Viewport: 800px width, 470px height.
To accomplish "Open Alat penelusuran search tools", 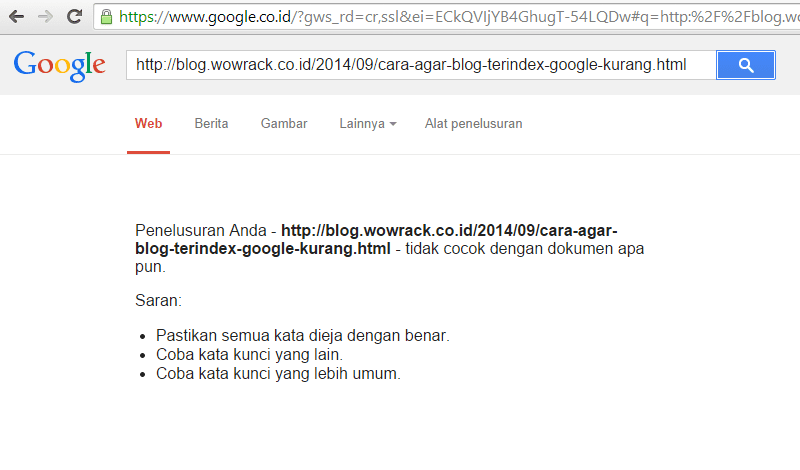I will (x=473, y=123).
